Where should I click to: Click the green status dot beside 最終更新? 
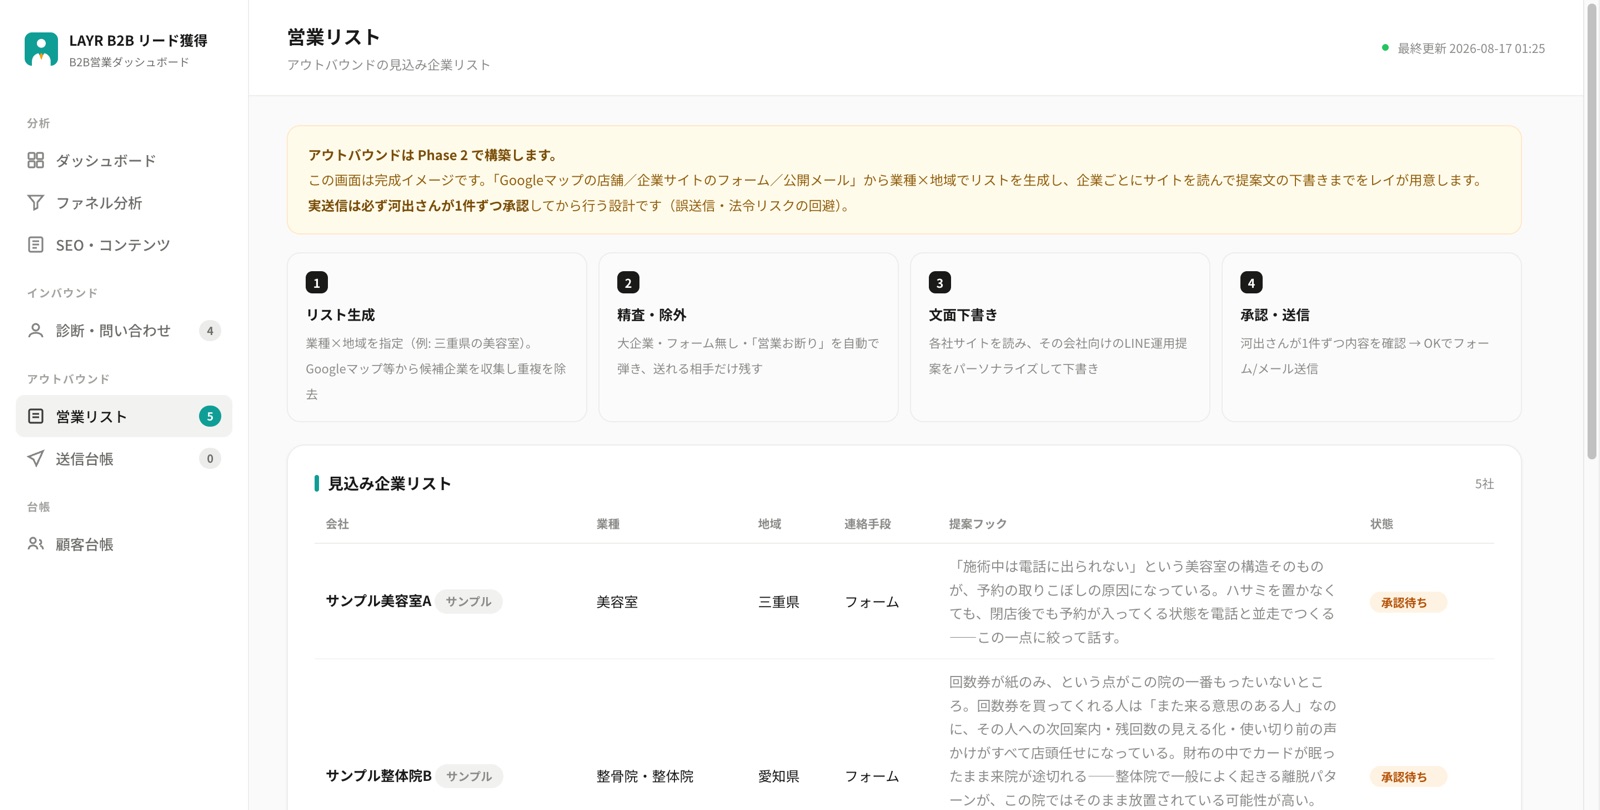coord(1385,48)
